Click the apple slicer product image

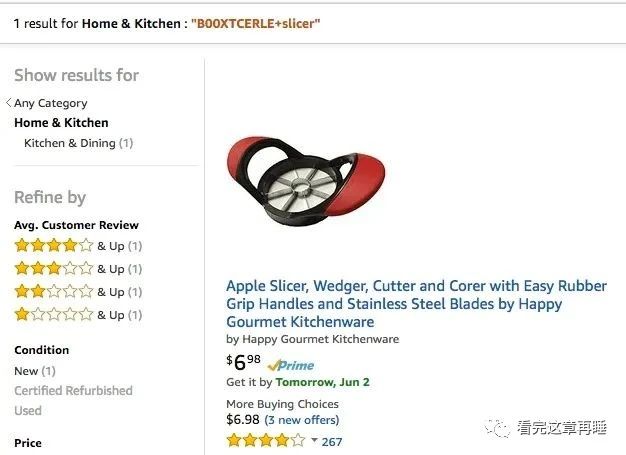tap(306, 181)
